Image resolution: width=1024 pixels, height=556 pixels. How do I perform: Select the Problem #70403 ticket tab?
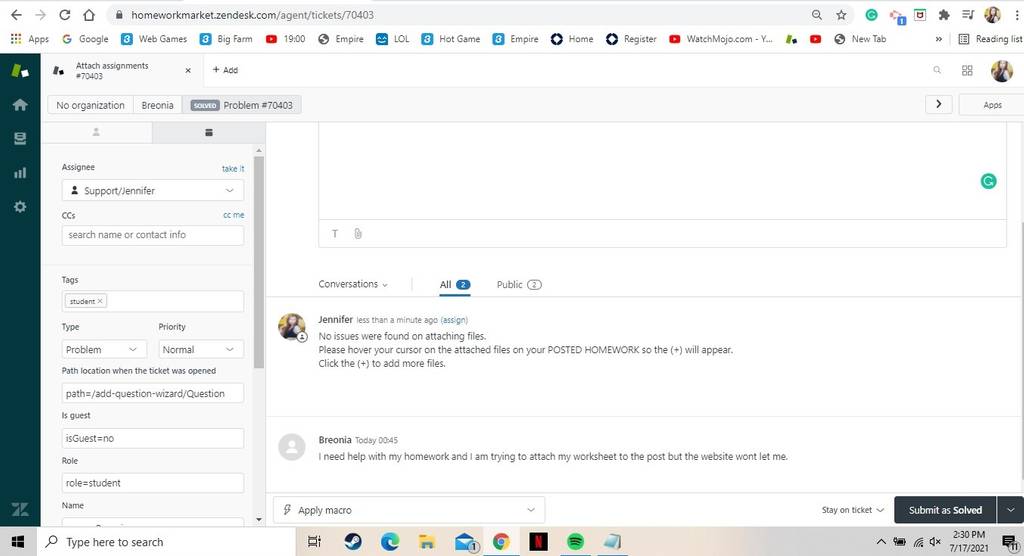coord(242,105)
